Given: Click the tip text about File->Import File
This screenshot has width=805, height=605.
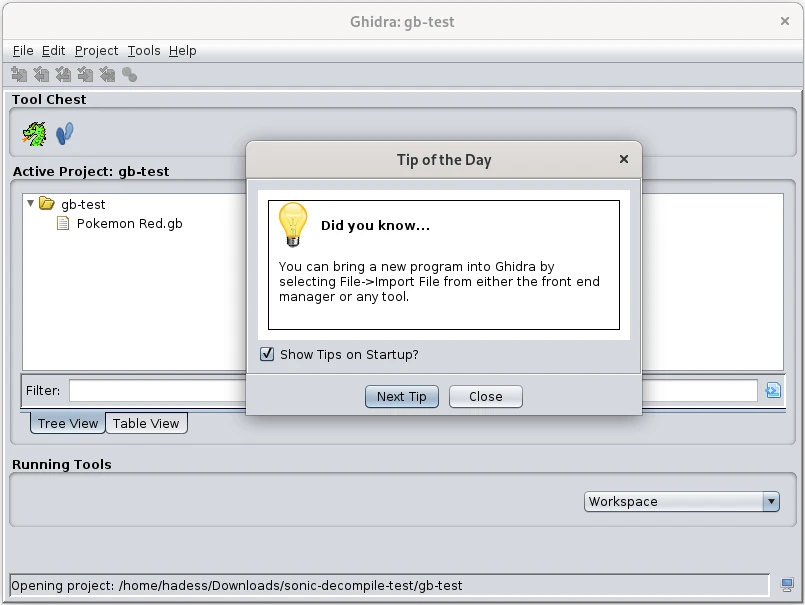Looking at the screenshot, I should 439,281.
